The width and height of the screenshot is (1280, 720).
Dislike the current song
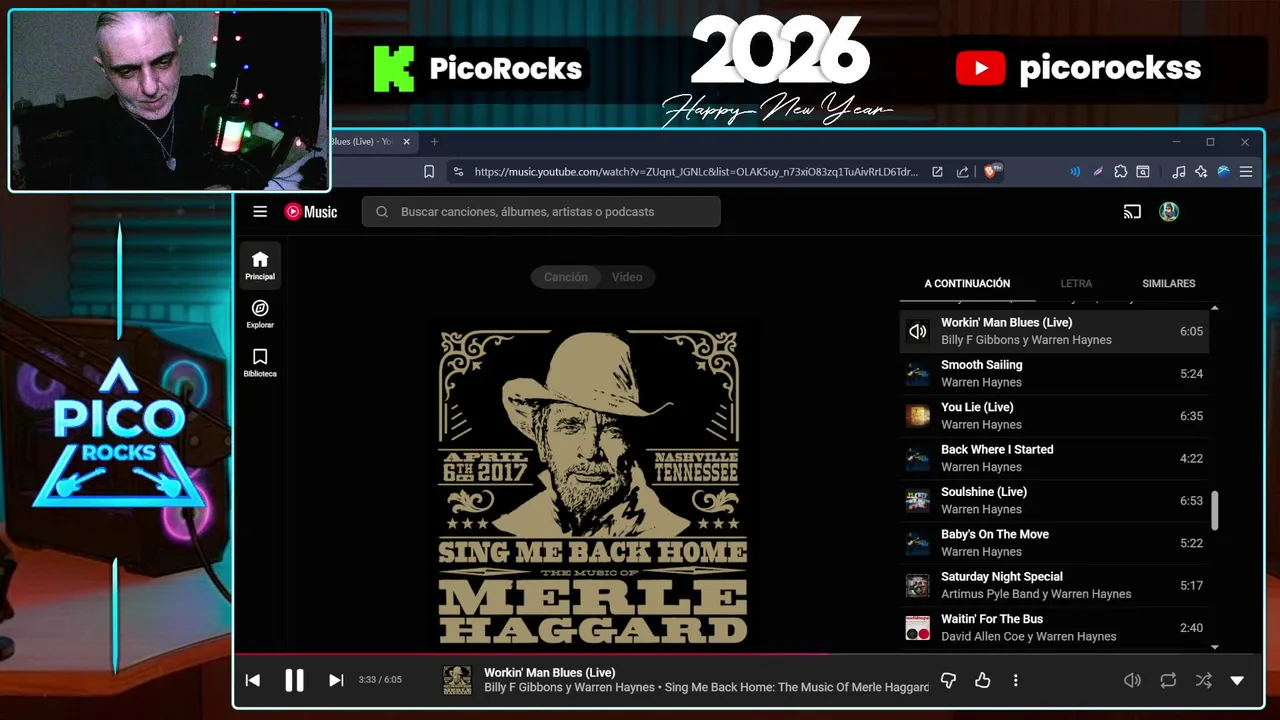948,680
